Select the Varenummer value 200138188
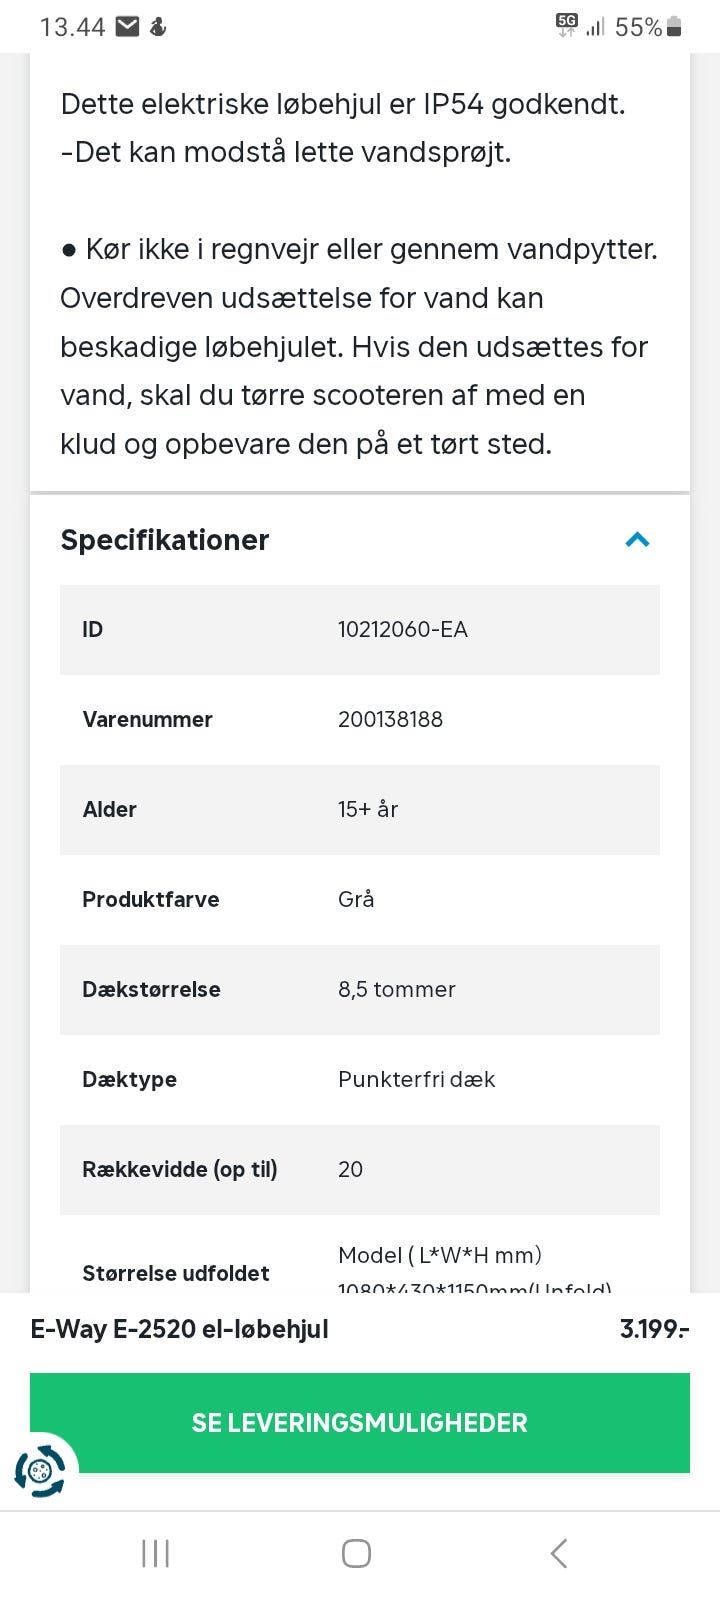 coord(390,719)
